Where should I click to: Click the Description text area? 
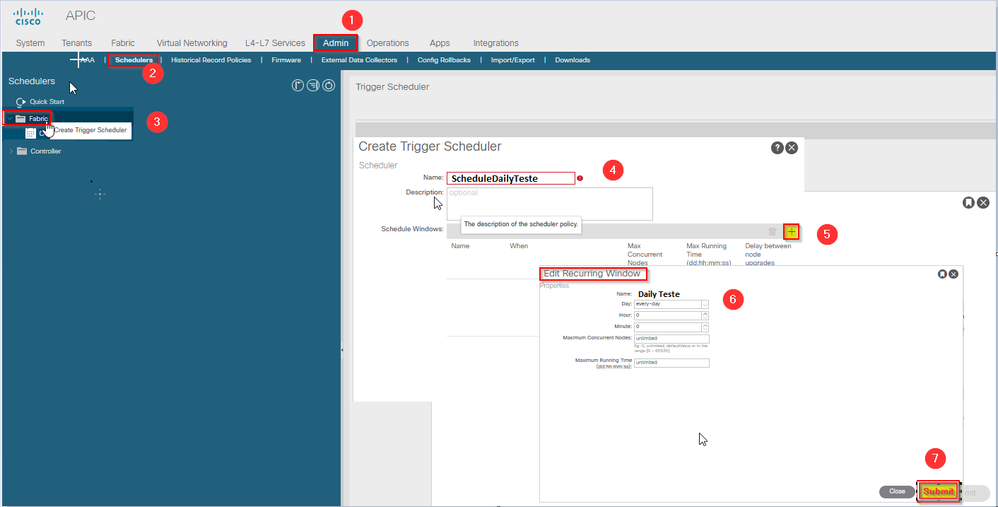point(549,204)
